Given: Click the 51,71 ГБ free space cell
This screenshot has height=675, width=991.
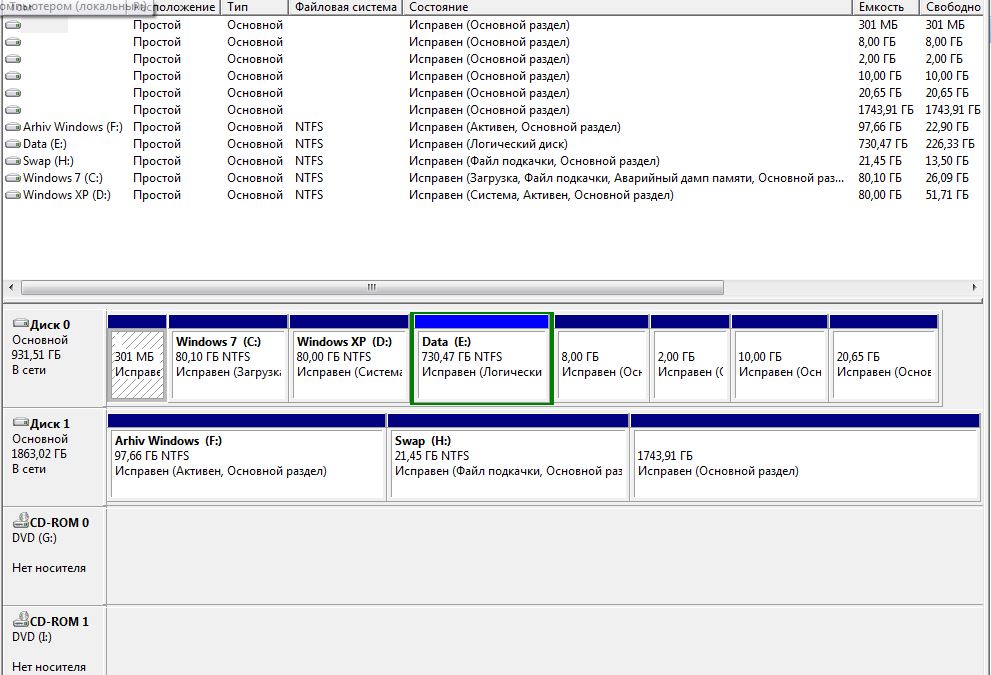Looking at the screenshot, I should (x=947, y=195).
